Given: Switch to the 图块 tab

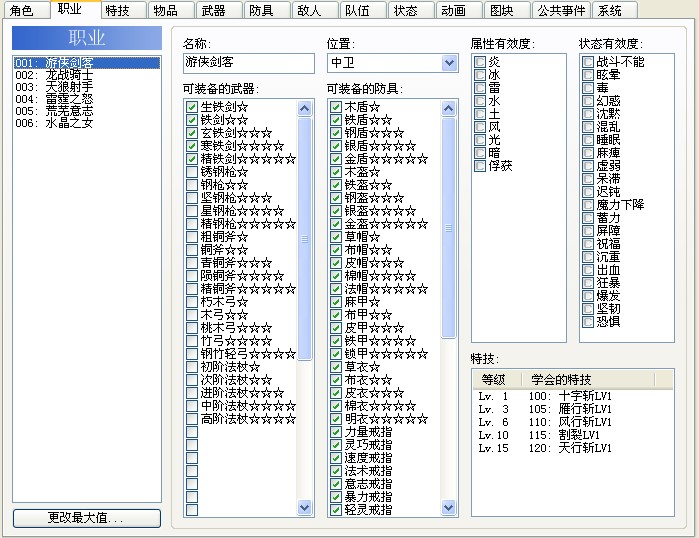Looking at the screenshot, I should [507, 10].
